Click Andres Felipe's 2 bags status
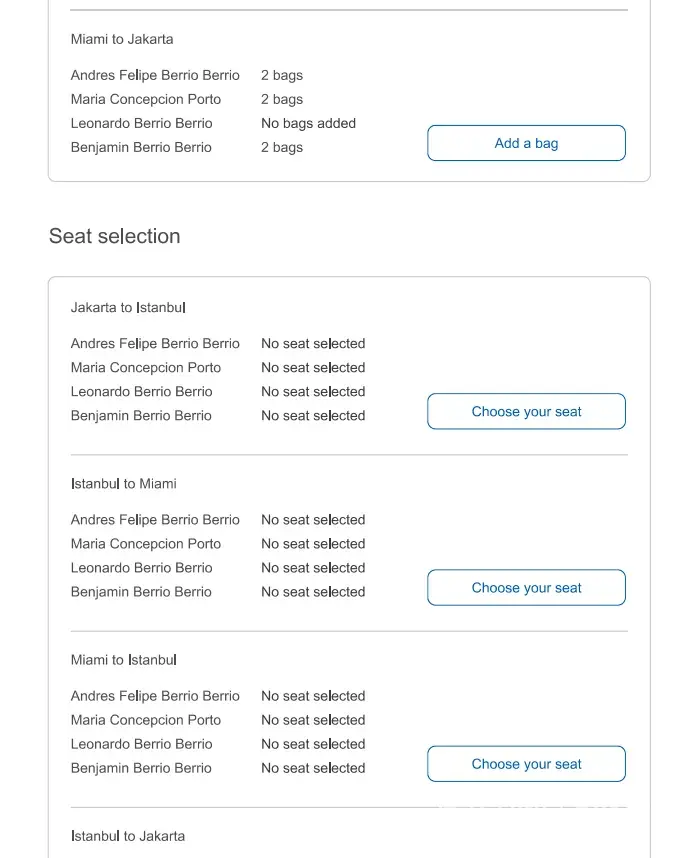Screen dimensions: 700x858 coord(282,76)
